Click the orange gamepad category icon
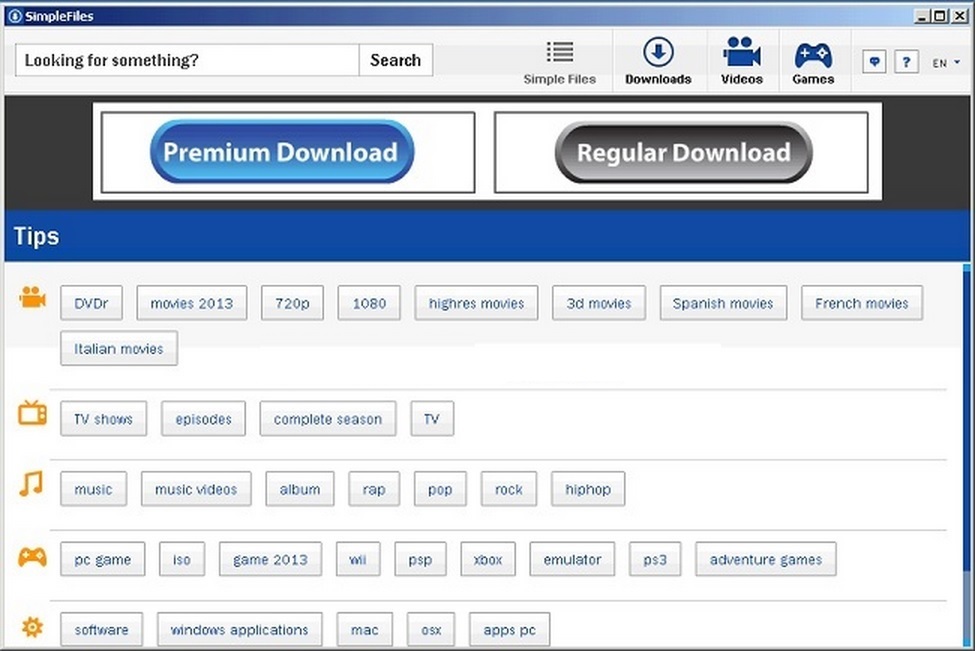976x651 pixels. coord(32,556)
